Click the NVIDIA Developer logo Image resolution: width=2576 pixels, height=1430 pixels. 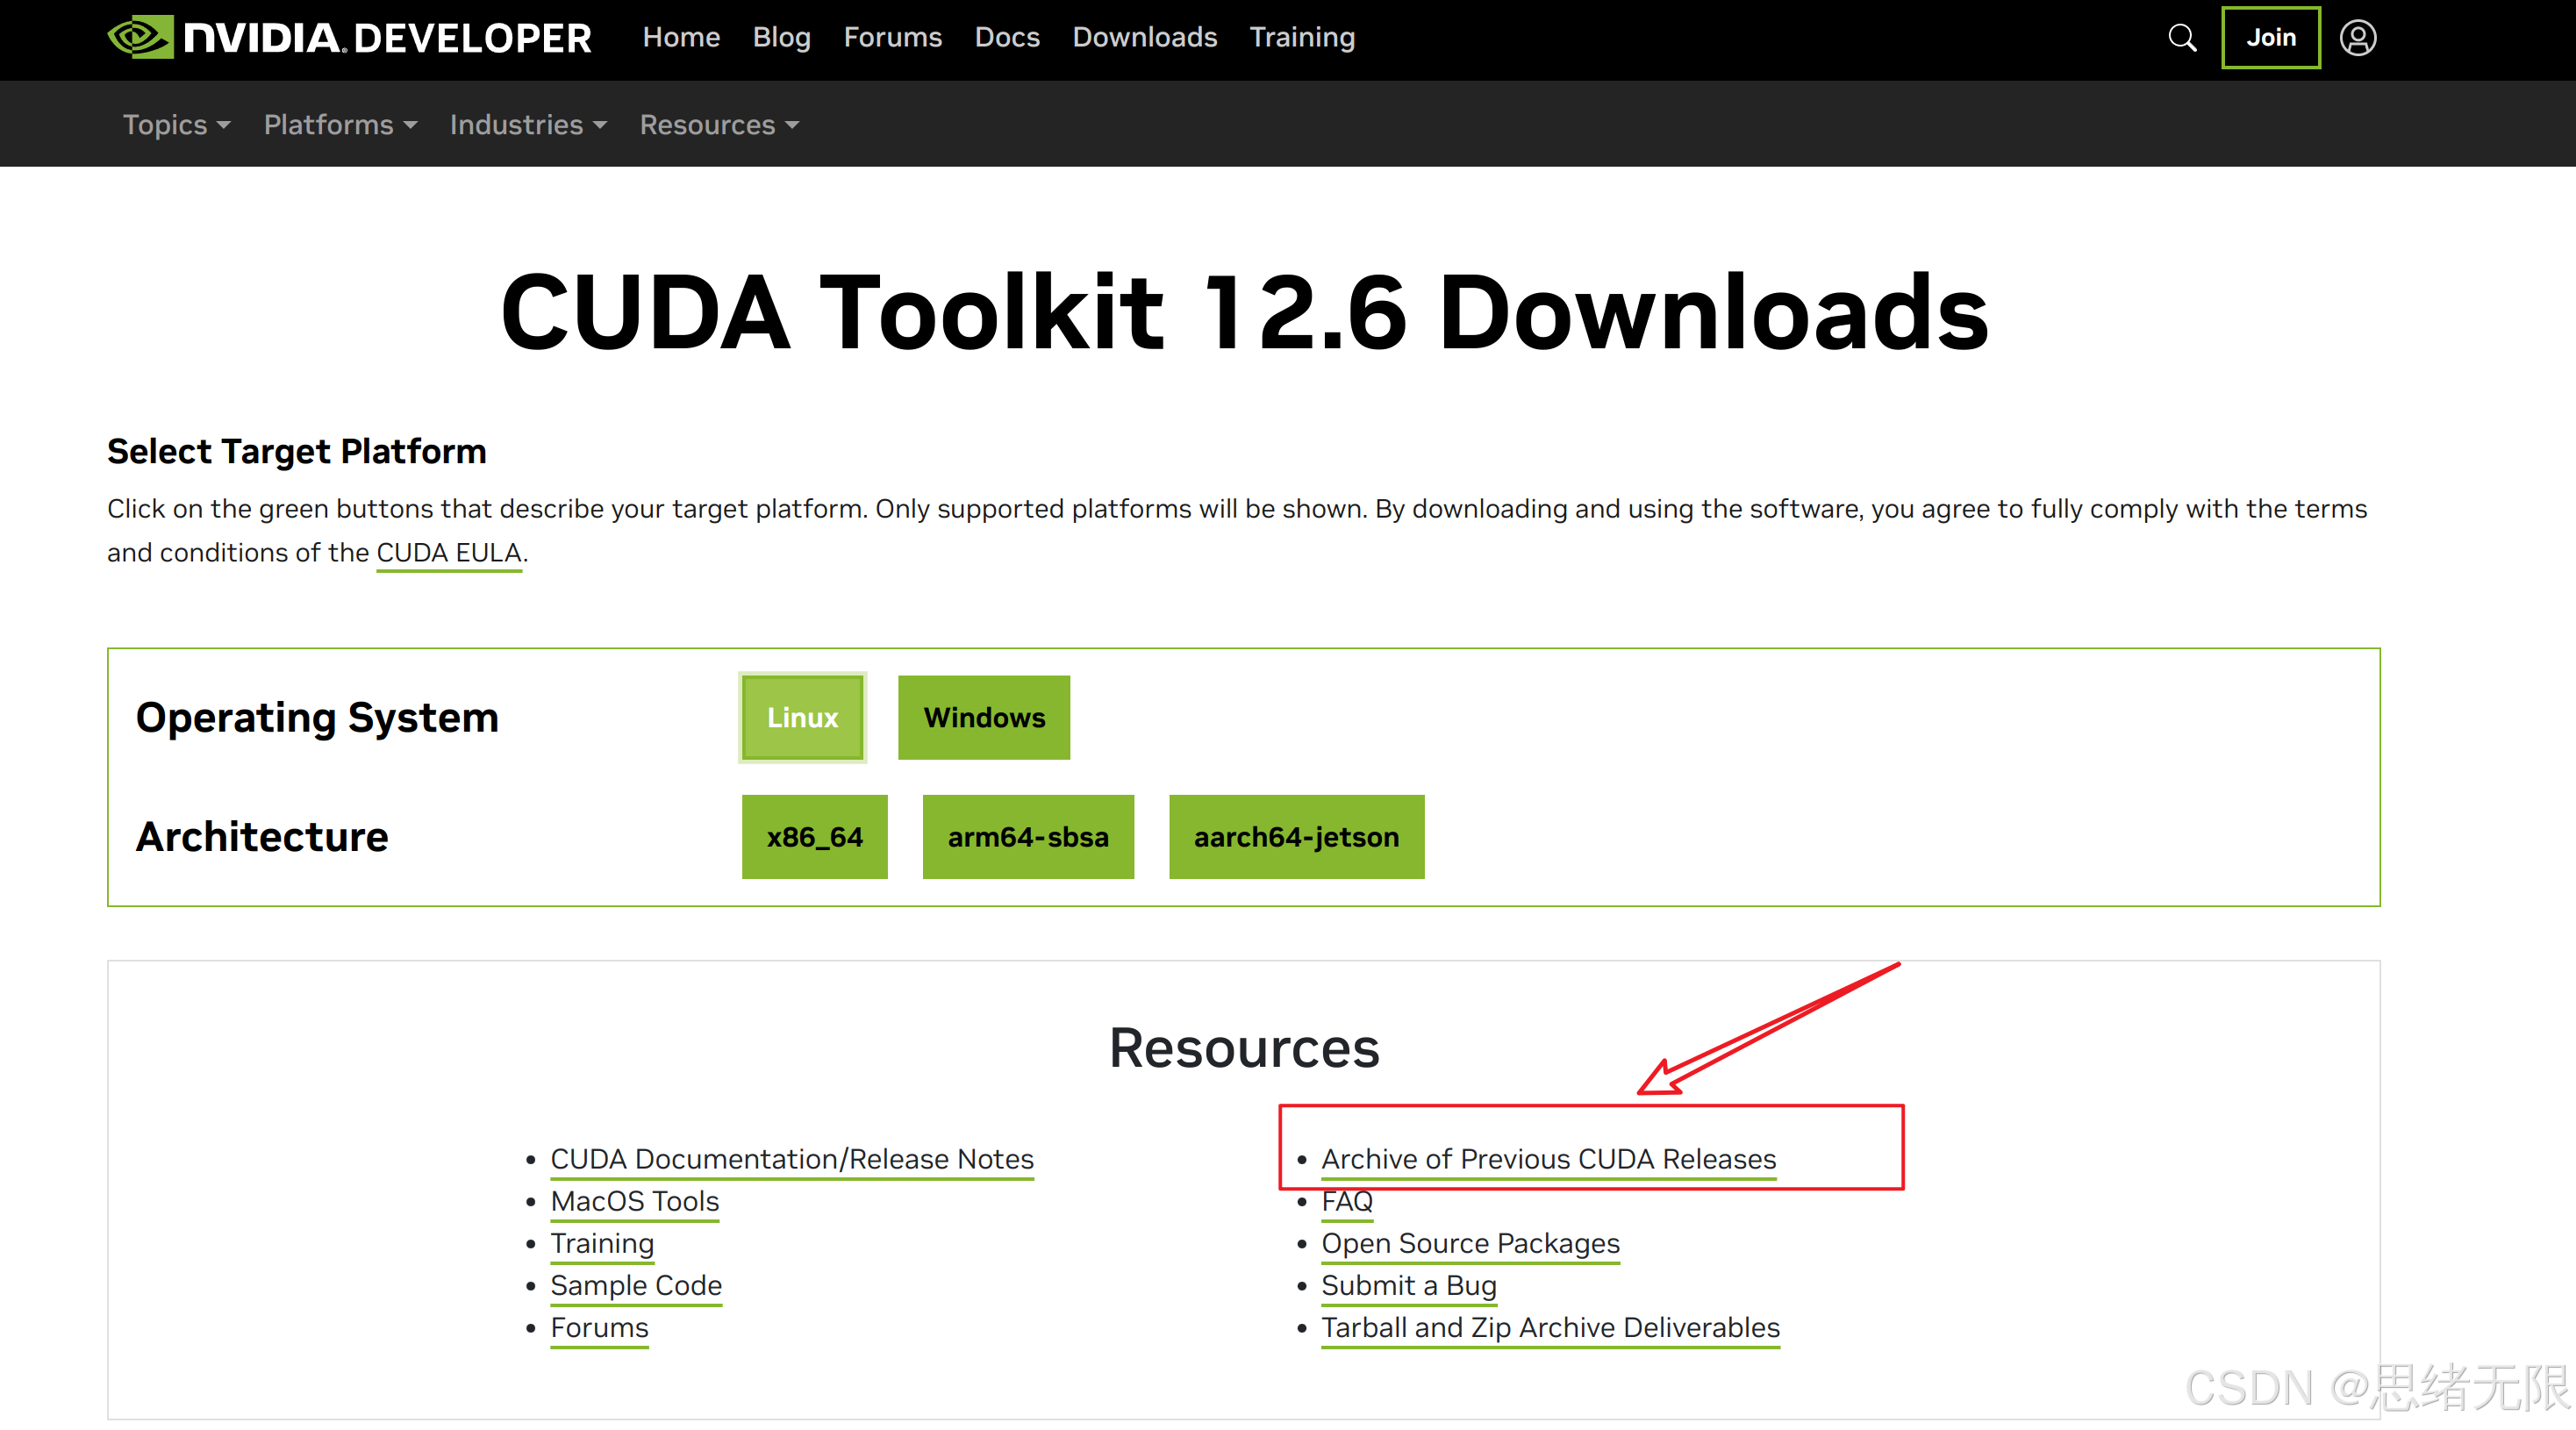(349, 37)
